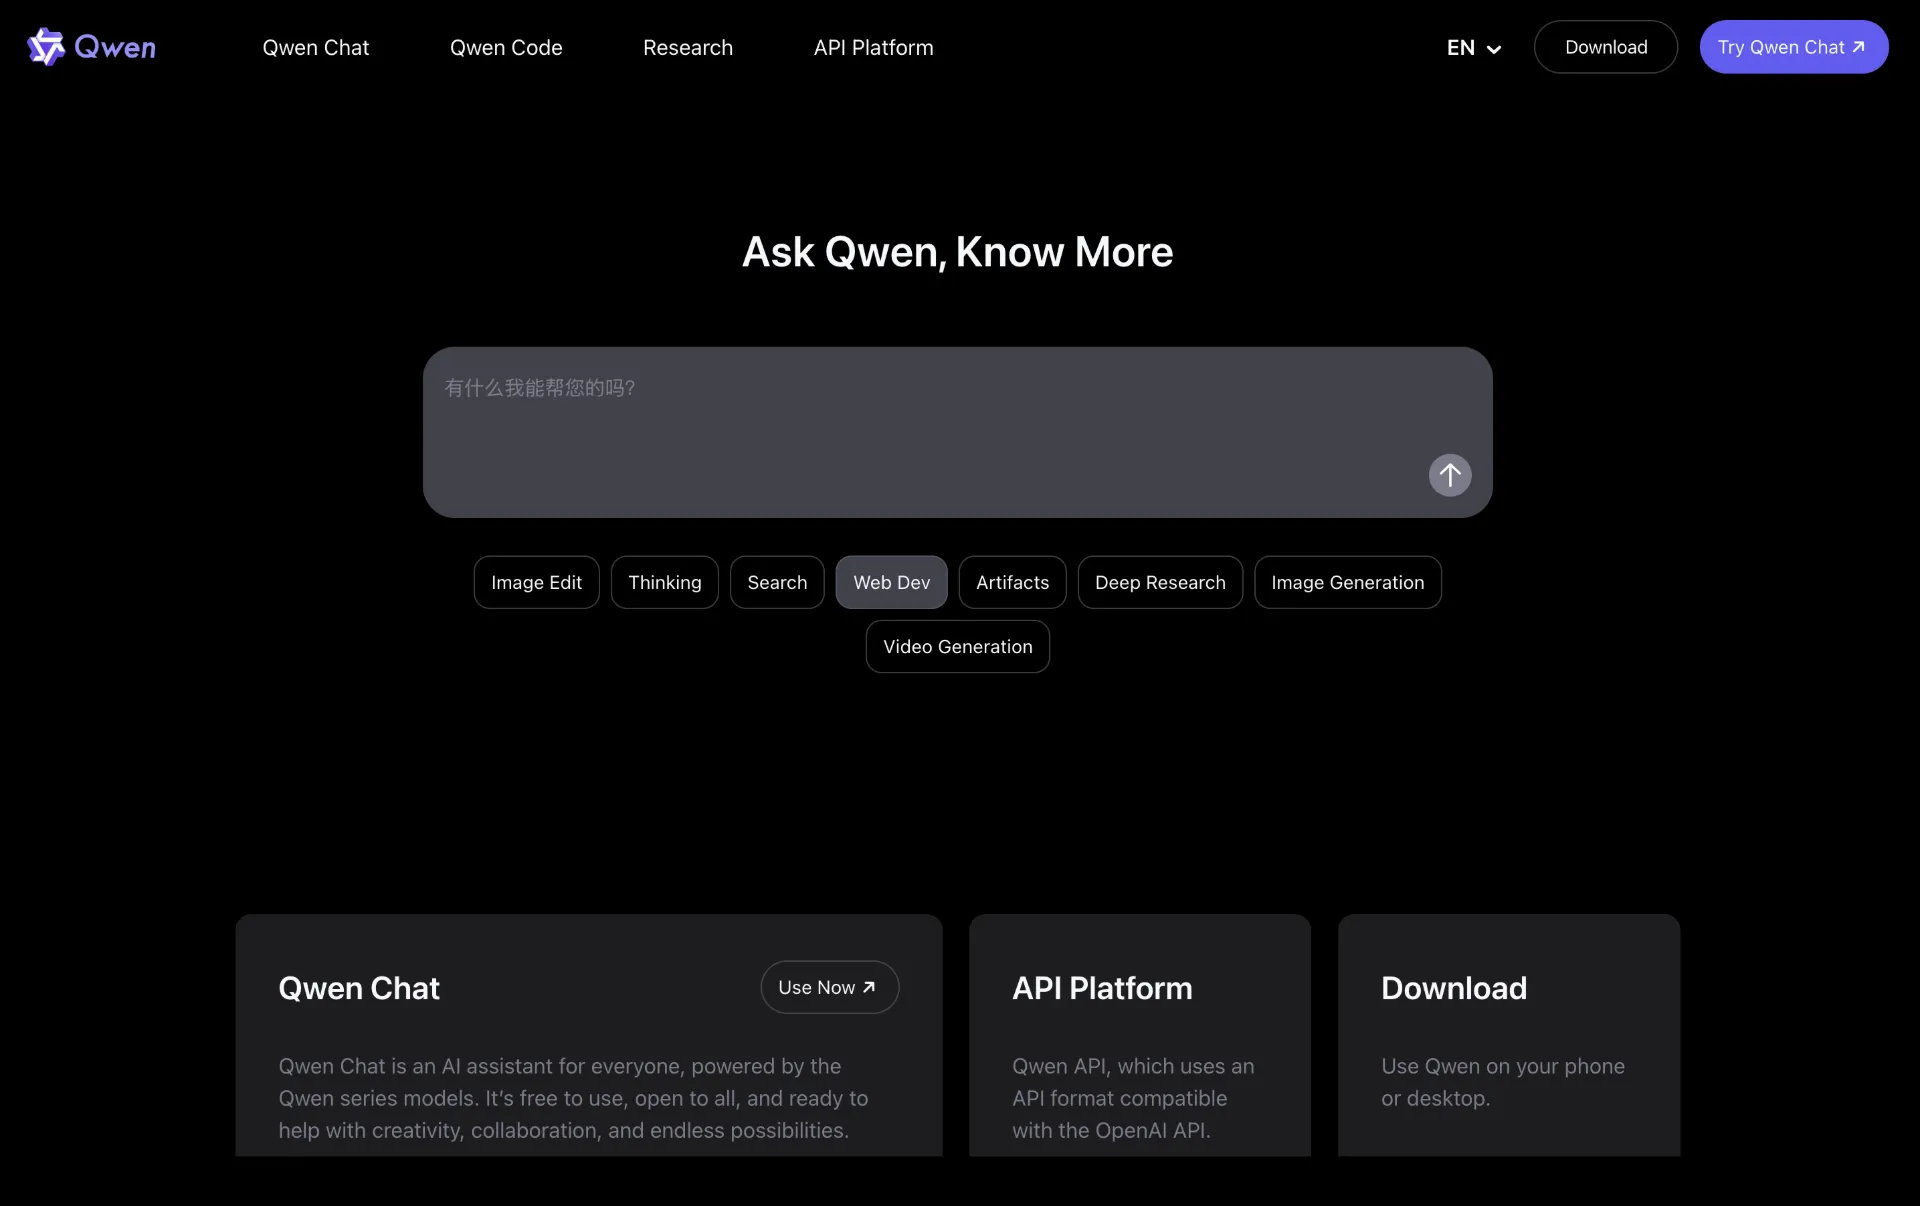1920x1206 pixels.
Task: Go to the API Platform page
Action: click(x=872, y=47)
